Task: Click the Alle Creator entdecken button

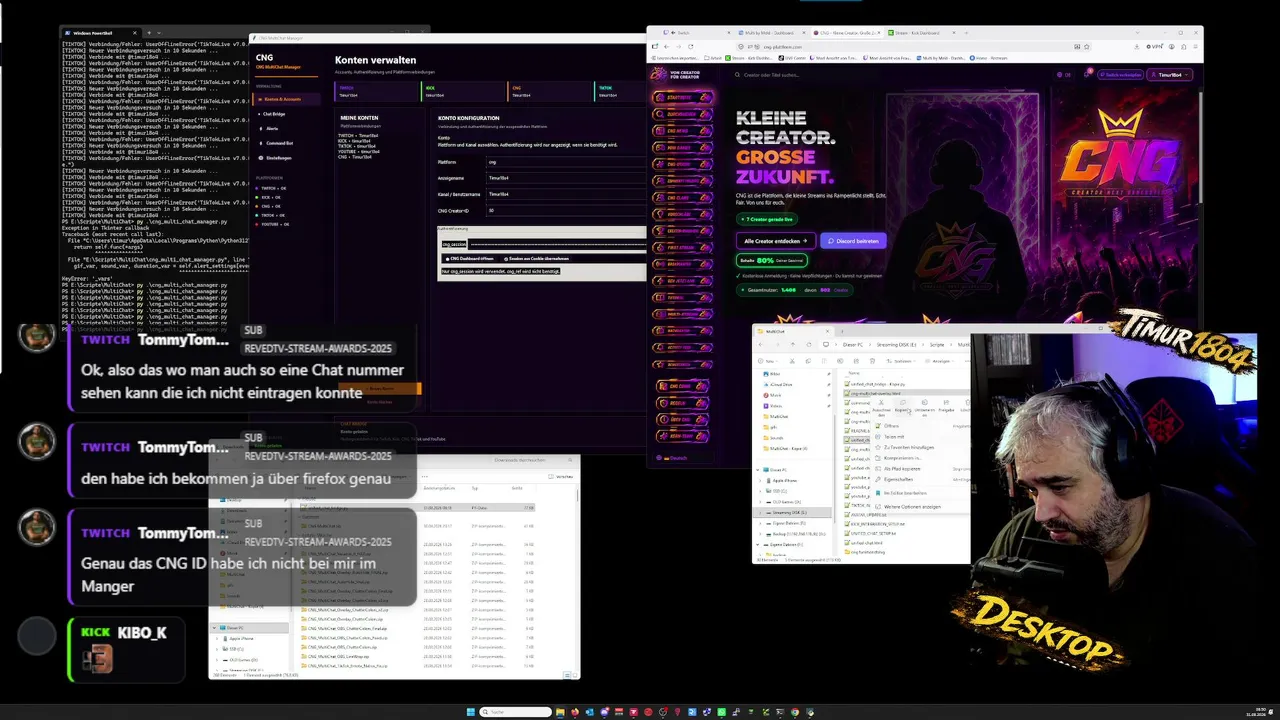Action: 775,241
